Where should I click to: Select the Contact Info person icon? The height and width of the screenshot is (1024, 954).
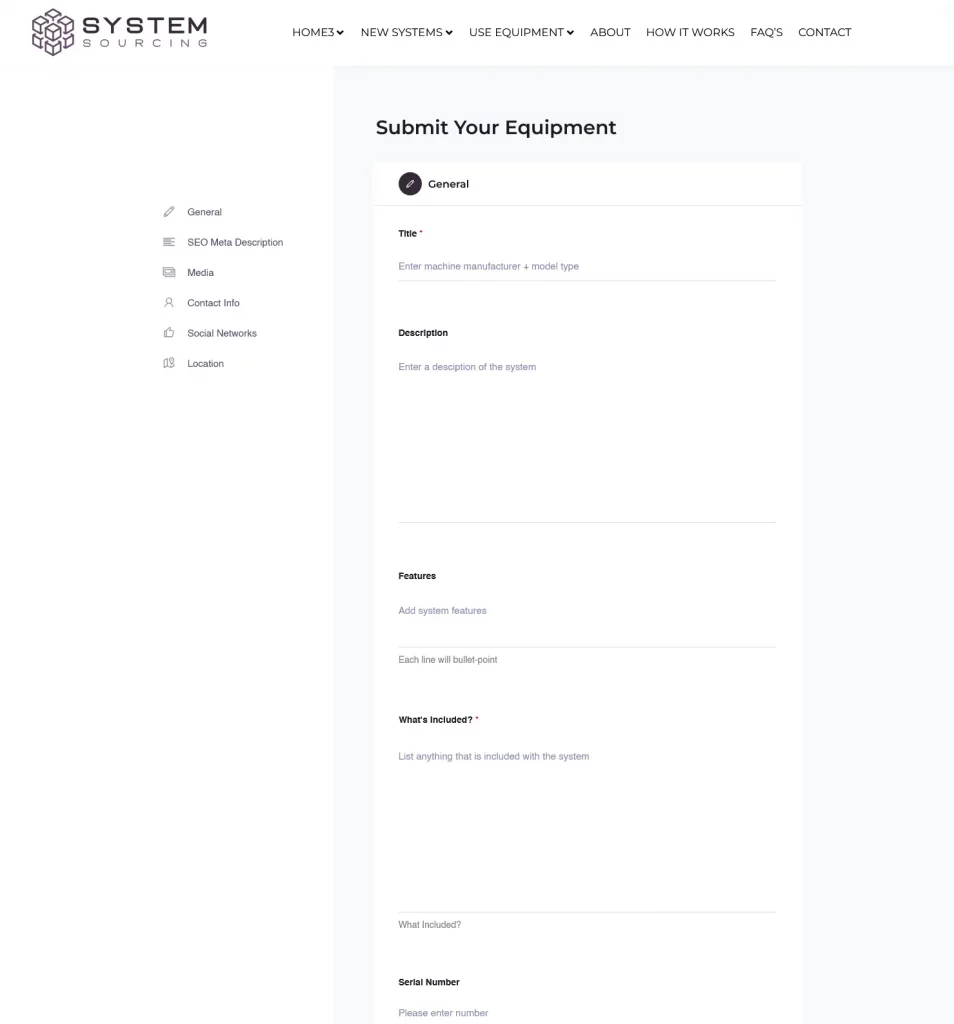pos(168,302)
